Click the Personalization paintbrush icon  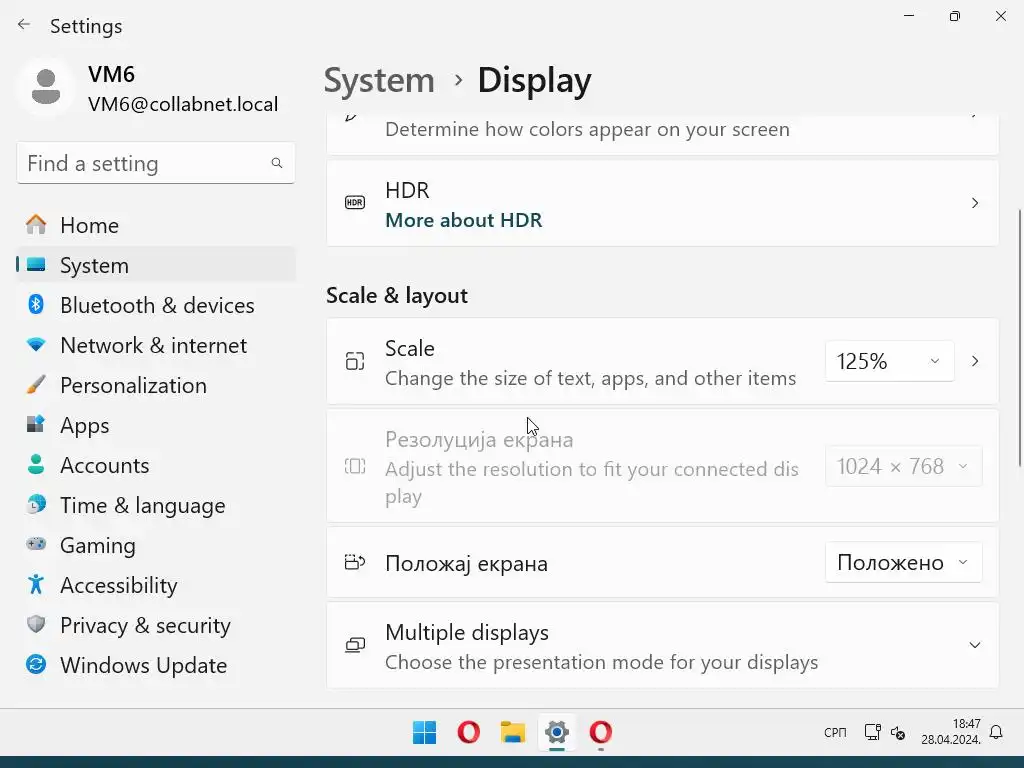tap(36, 385)
